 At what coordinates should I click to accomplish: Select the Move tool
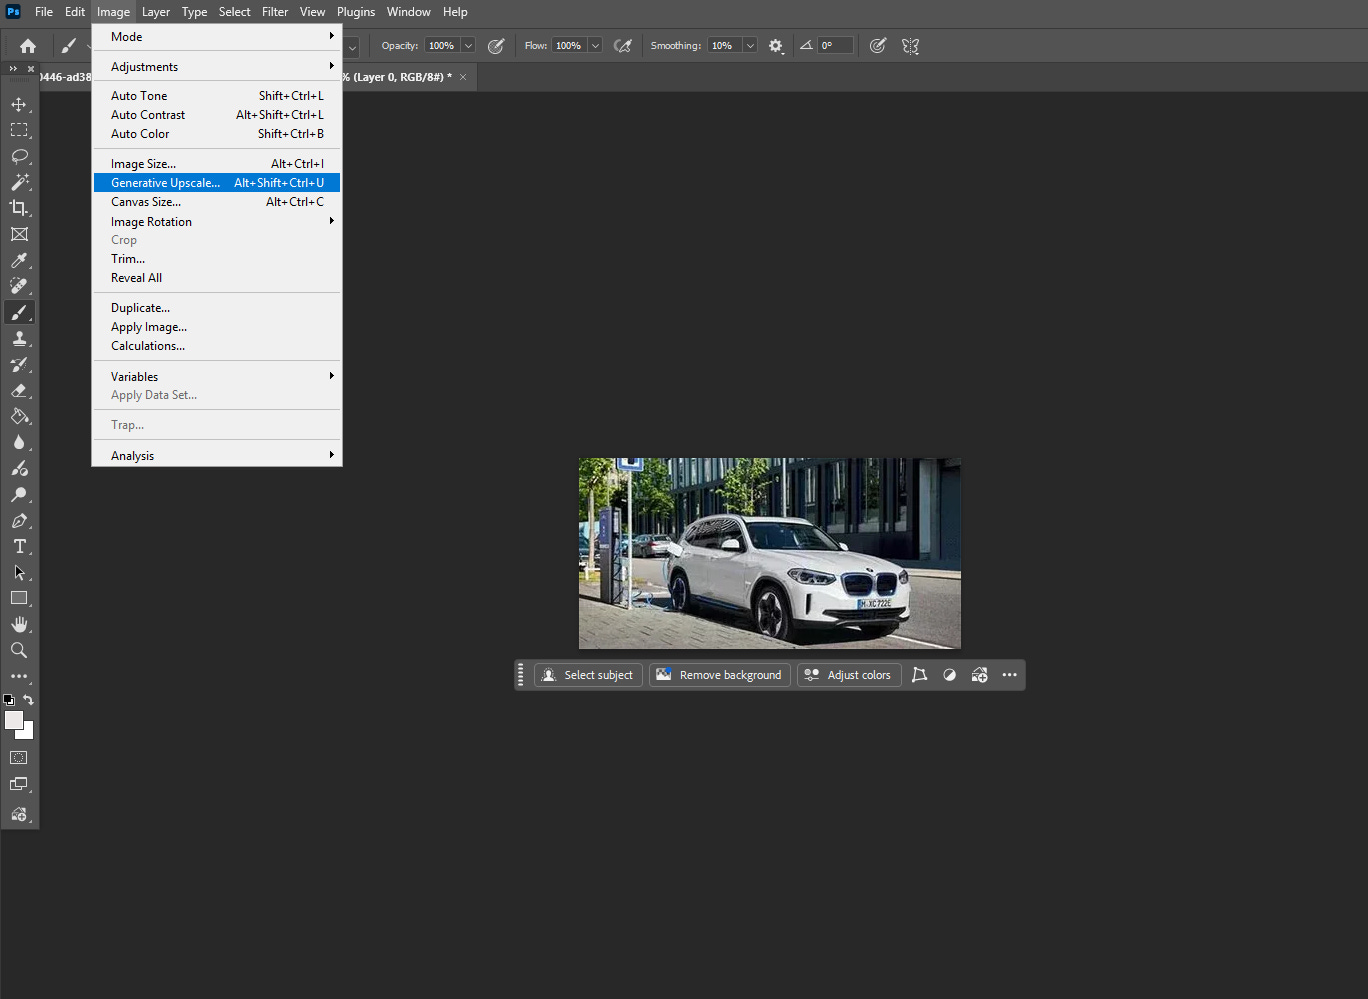pyautogui.click(x=19, y=105)
